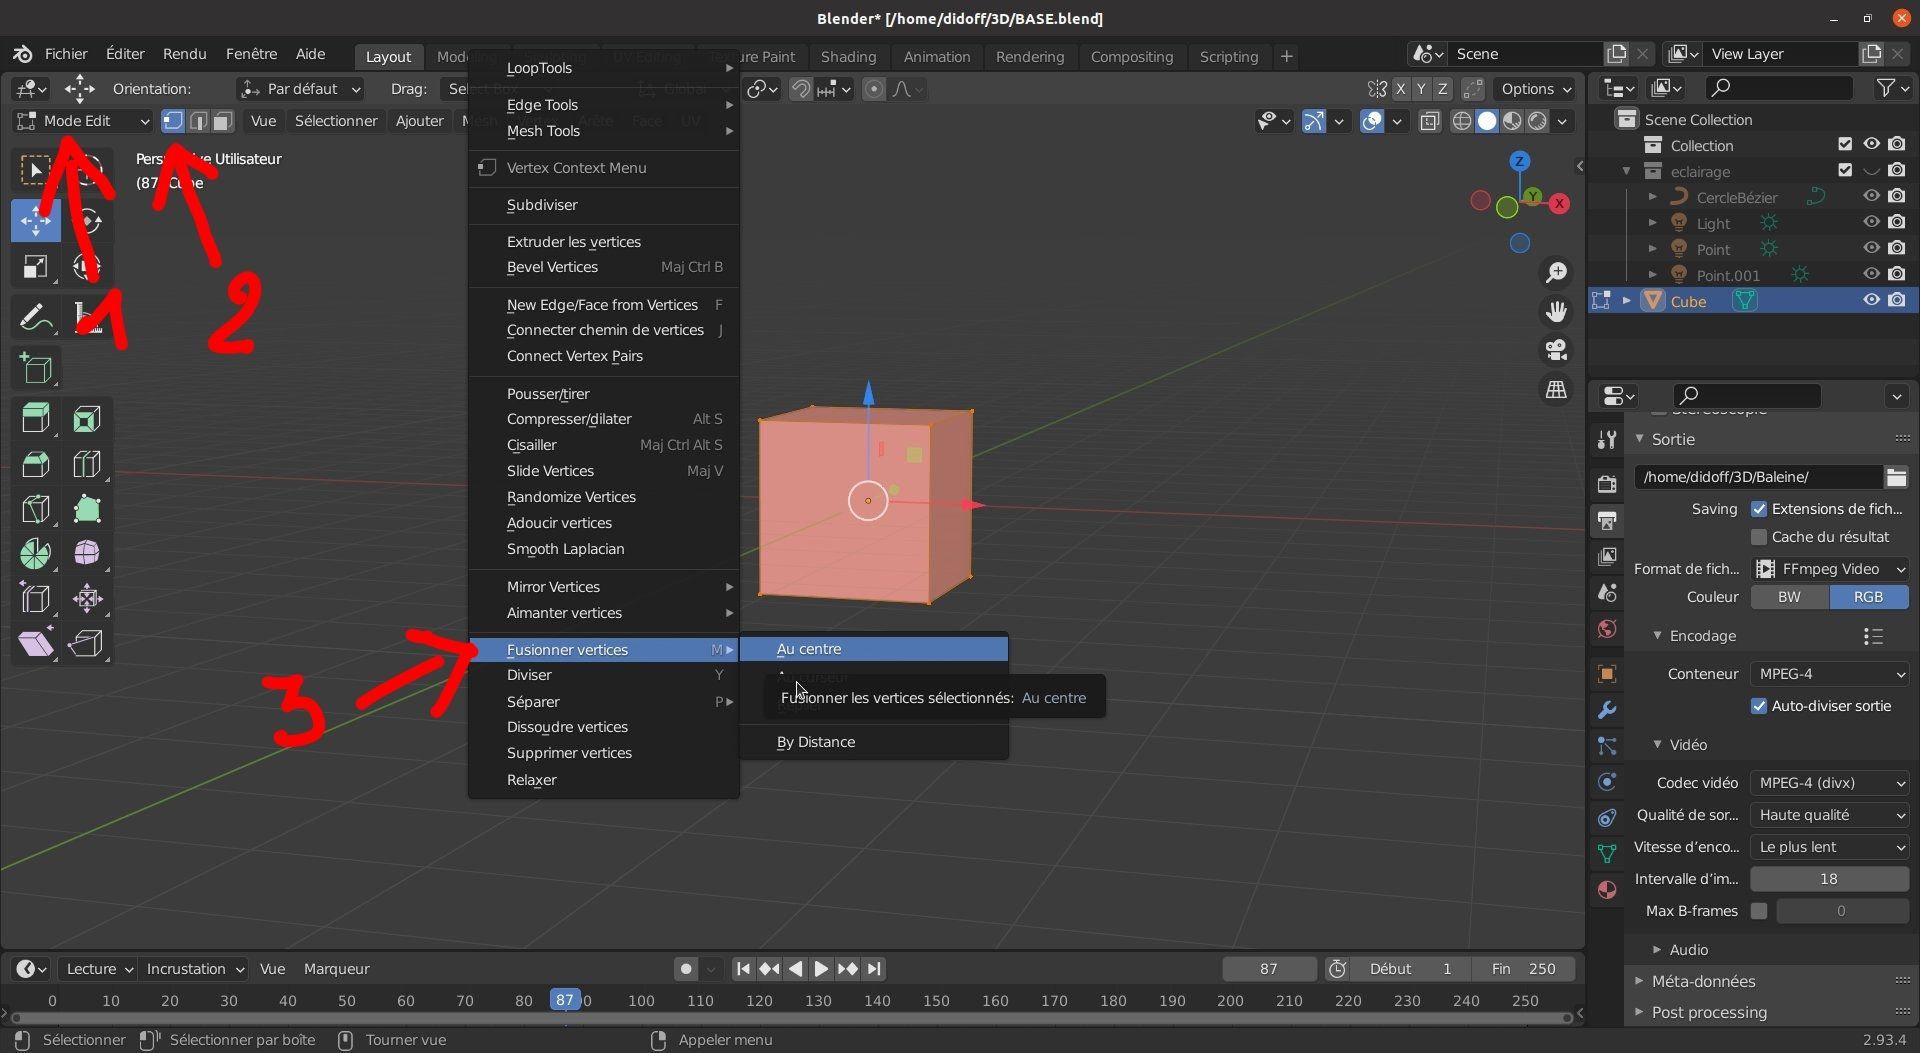Choose By Distance merge option

(x=873, y=742)
